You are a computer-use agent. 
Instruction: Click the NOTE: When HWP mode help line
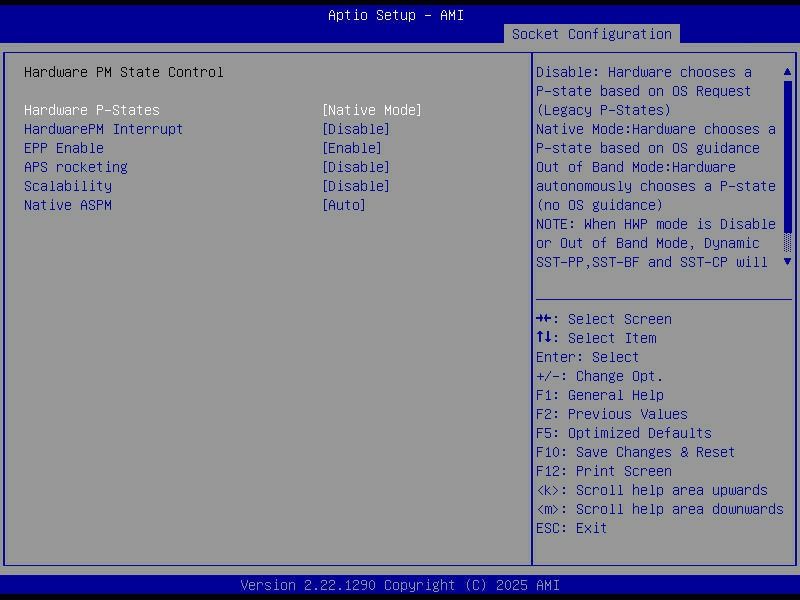656,224
